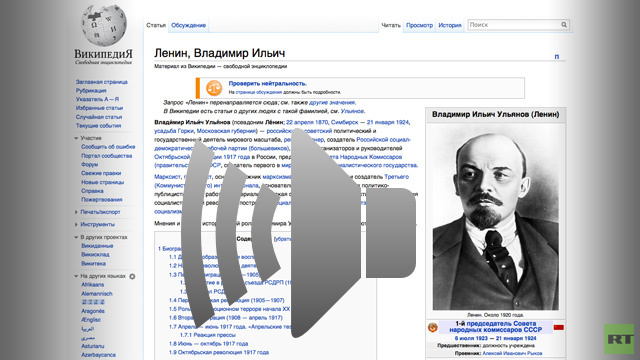The height and width of the screenshot is (360, 640).
Task: Click the USSR coat of arms icon
Action: click(x=433, y=327)
